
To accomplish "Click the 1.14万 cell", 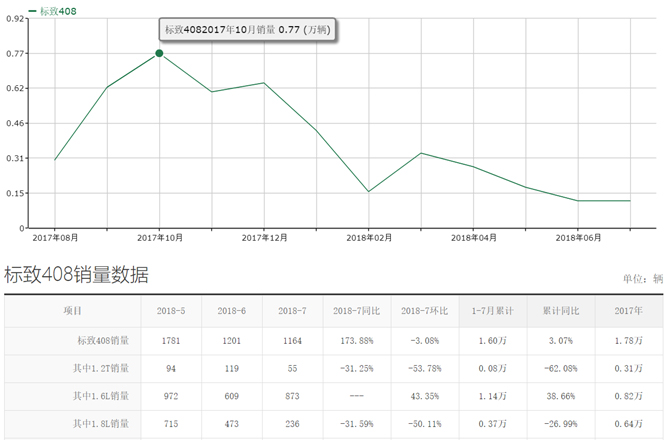I will pos(493,396).
